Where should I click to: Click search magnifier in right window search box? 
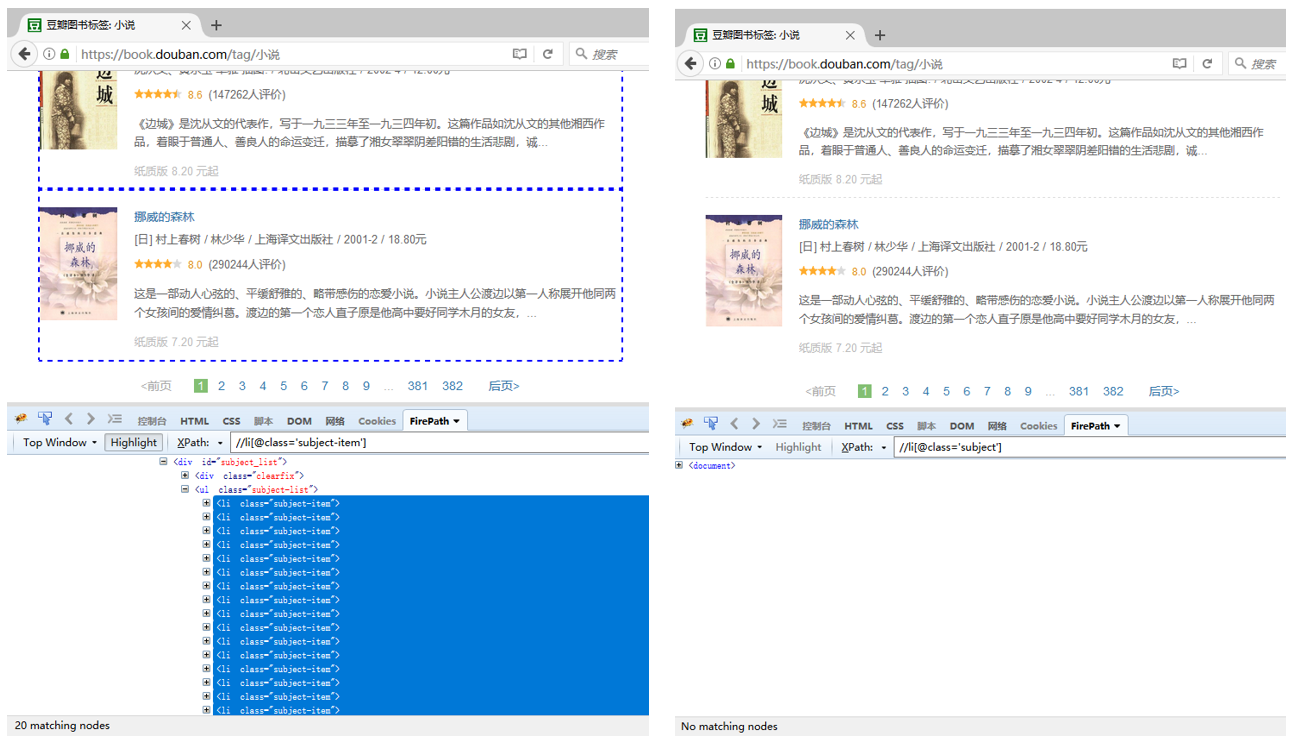click(x=1241, y=63)
